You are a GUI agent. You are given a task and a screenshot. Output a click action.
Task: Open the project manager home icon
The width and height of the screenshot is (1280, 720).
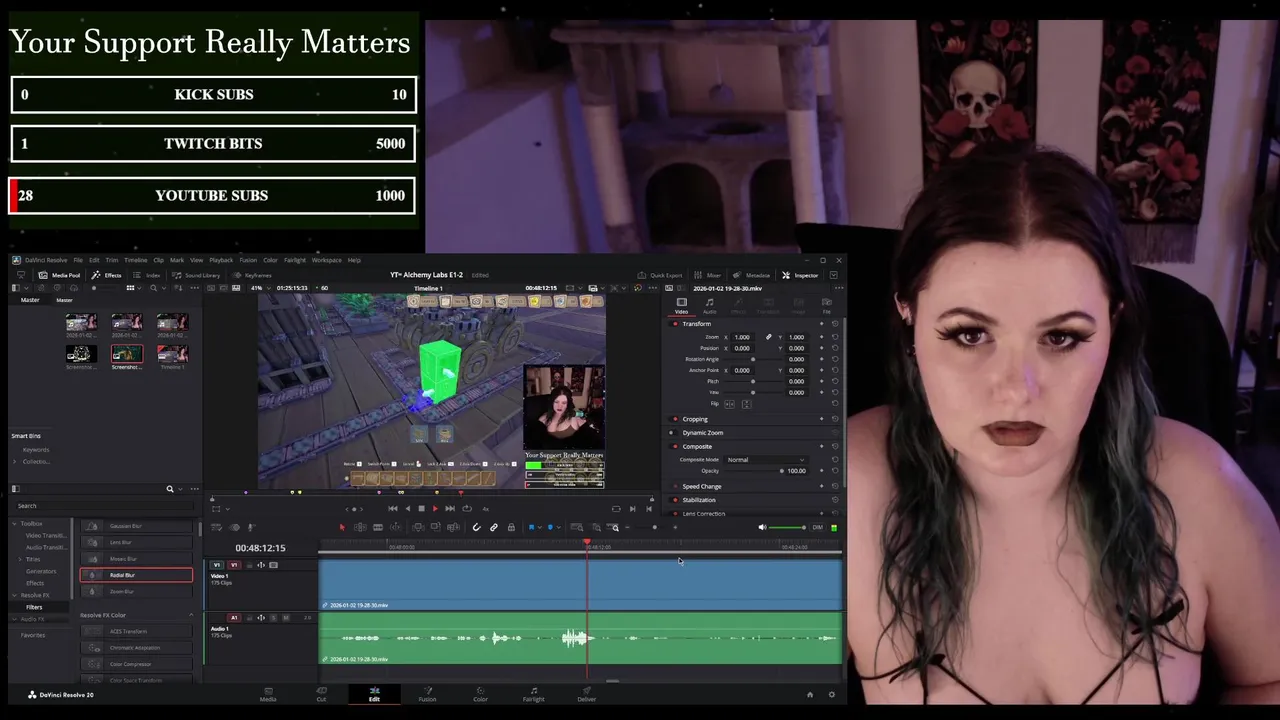pyautogui.click(x=810, y=695)
